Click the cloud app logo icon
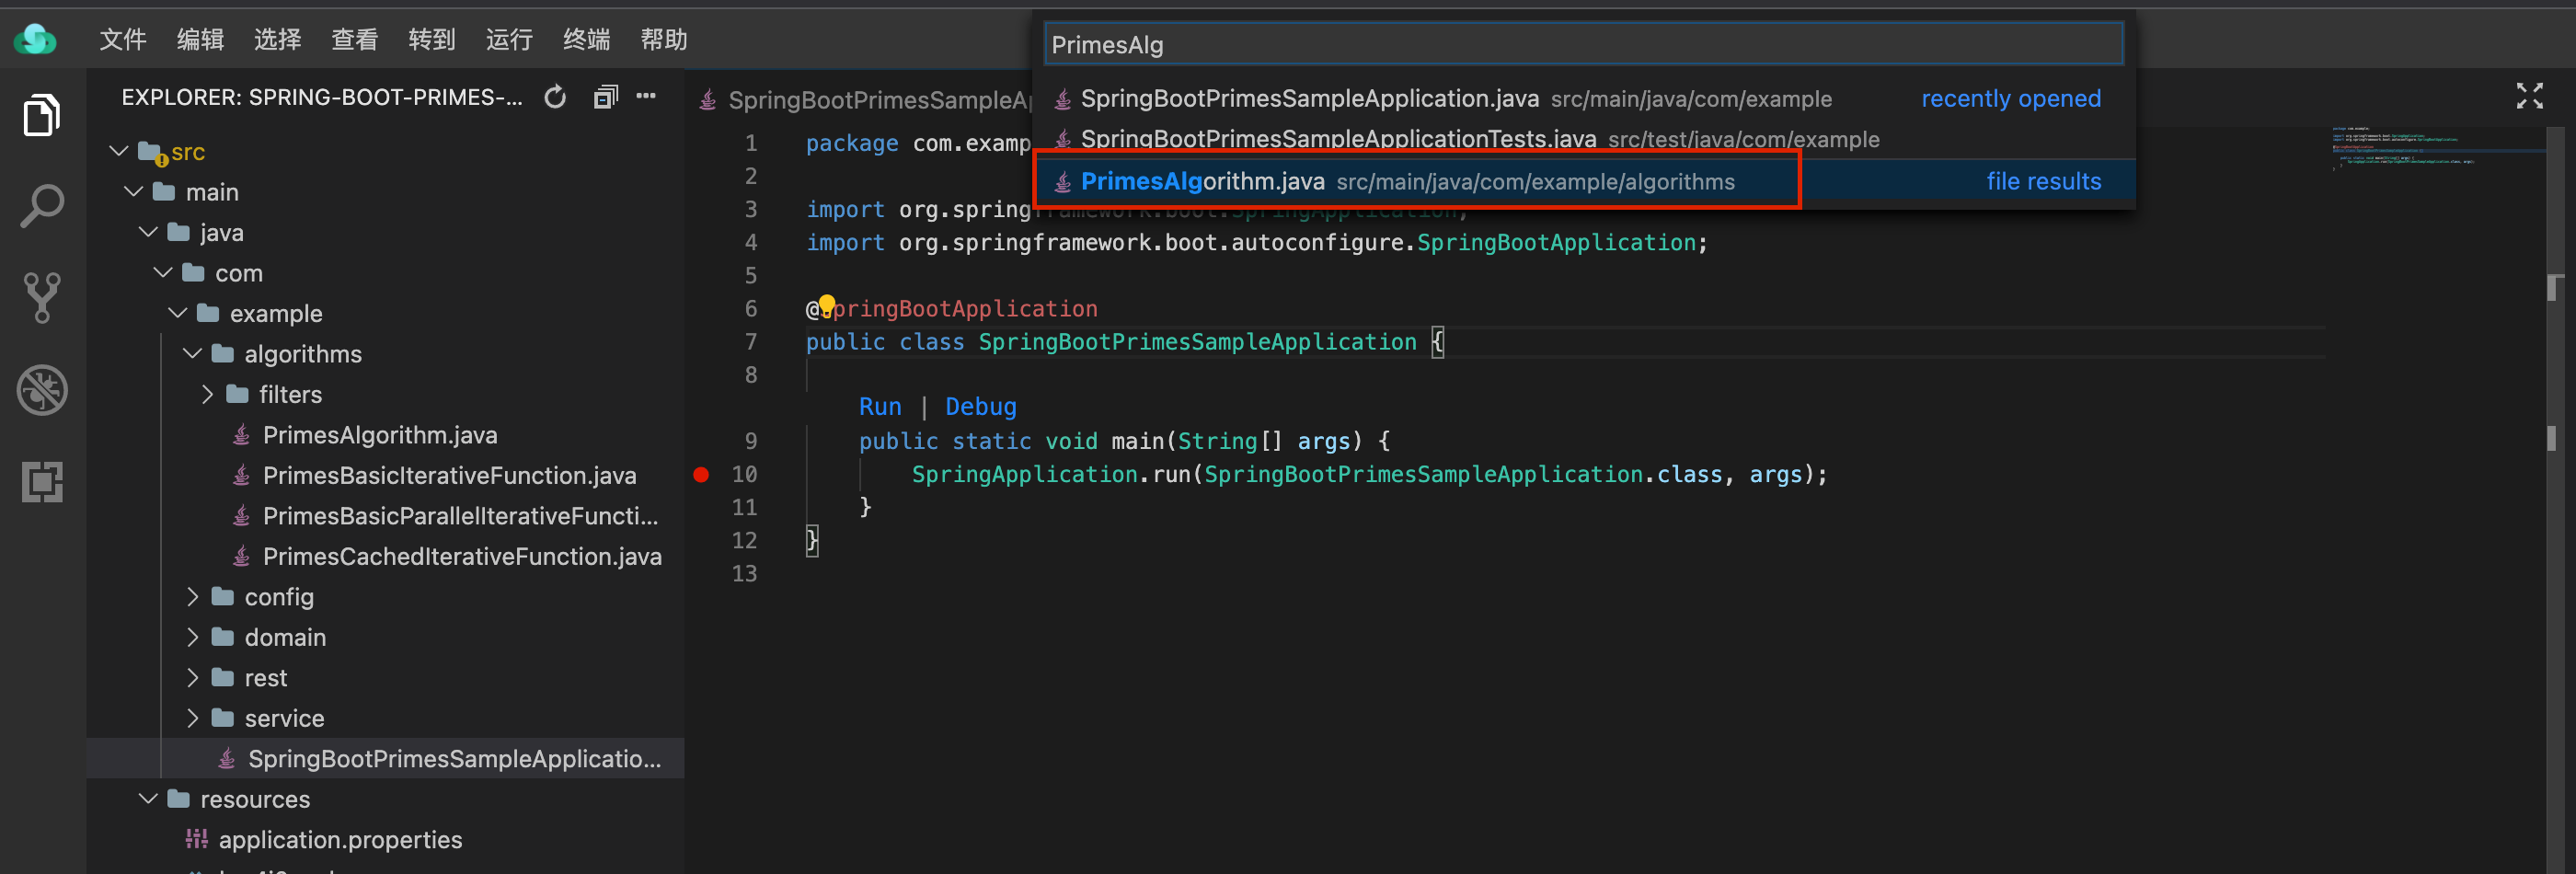 [x=36, y=40]
